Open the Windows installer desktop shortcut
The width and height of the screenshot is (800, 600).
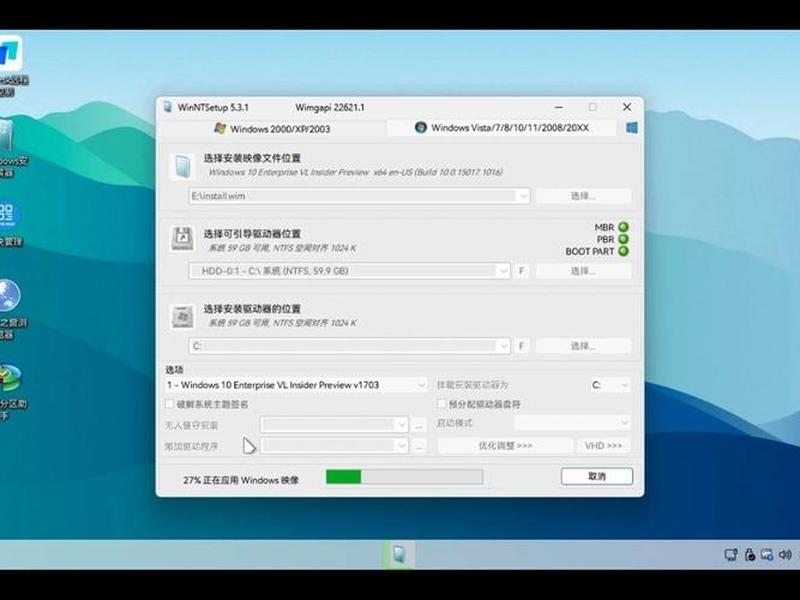click(x=6, y=137)
